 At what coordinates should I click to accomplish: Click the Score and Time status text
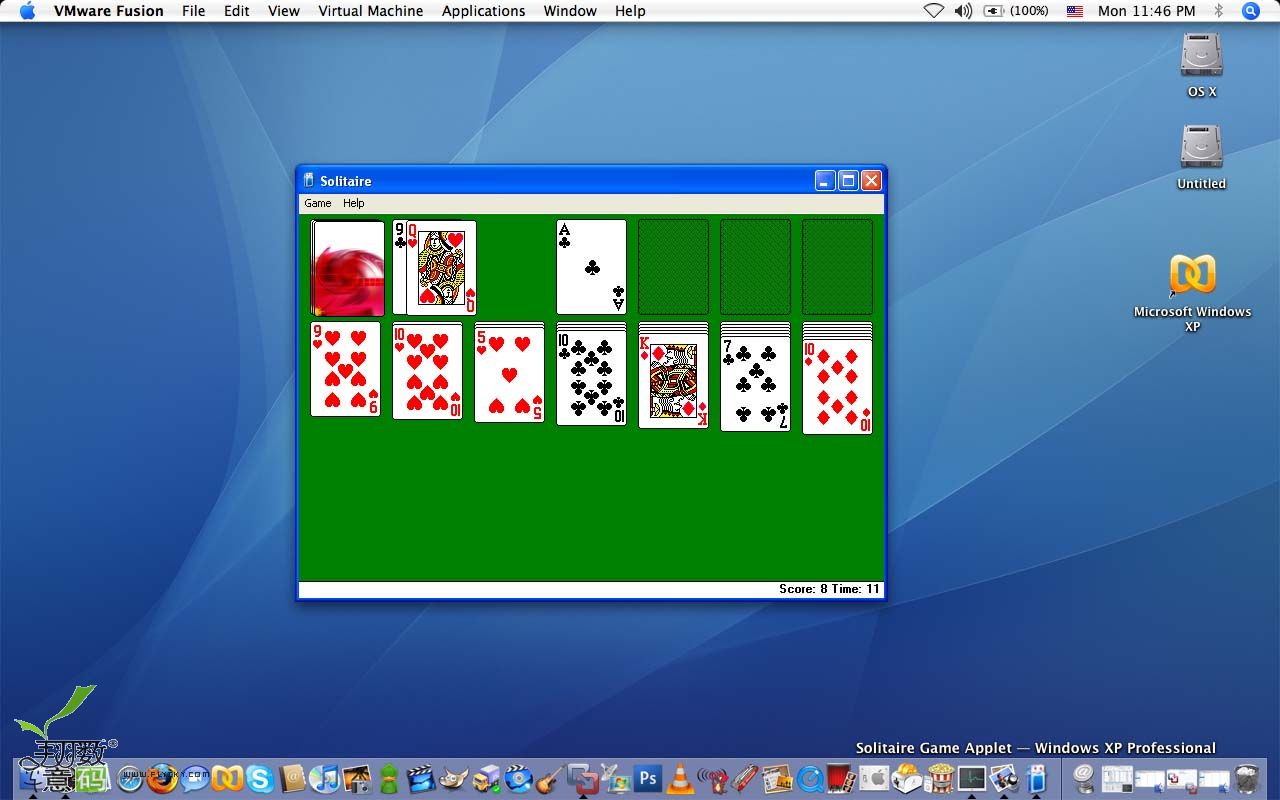pos(829,589)
